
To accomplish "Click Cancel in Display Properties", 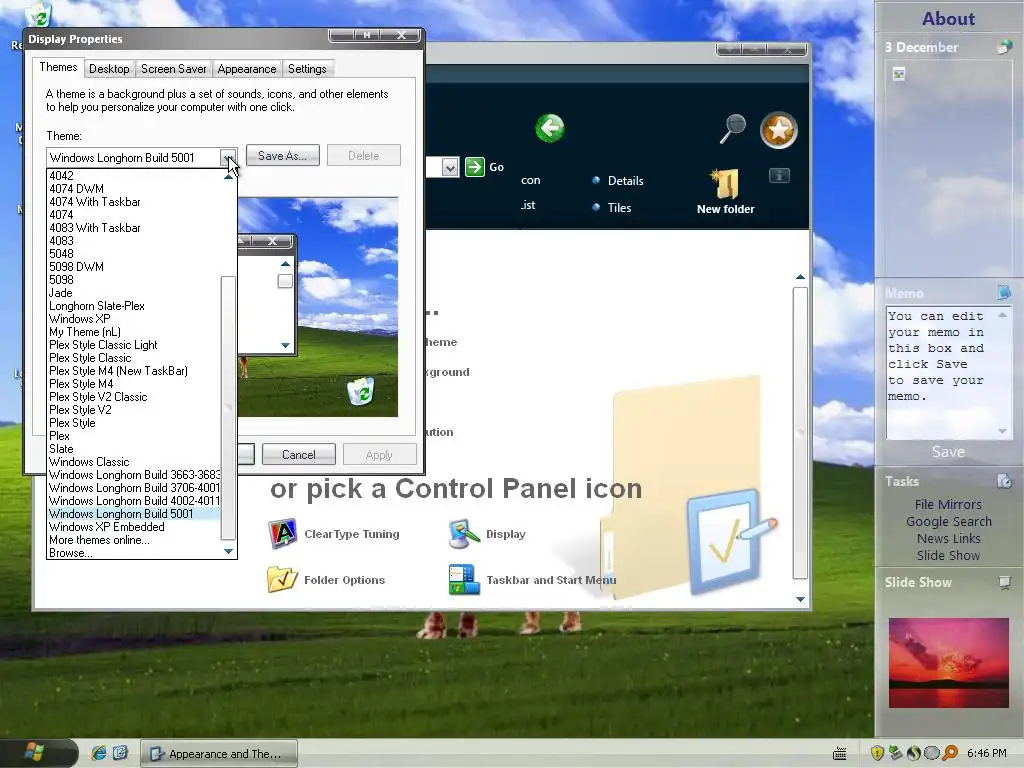I will tap(298, 455).
